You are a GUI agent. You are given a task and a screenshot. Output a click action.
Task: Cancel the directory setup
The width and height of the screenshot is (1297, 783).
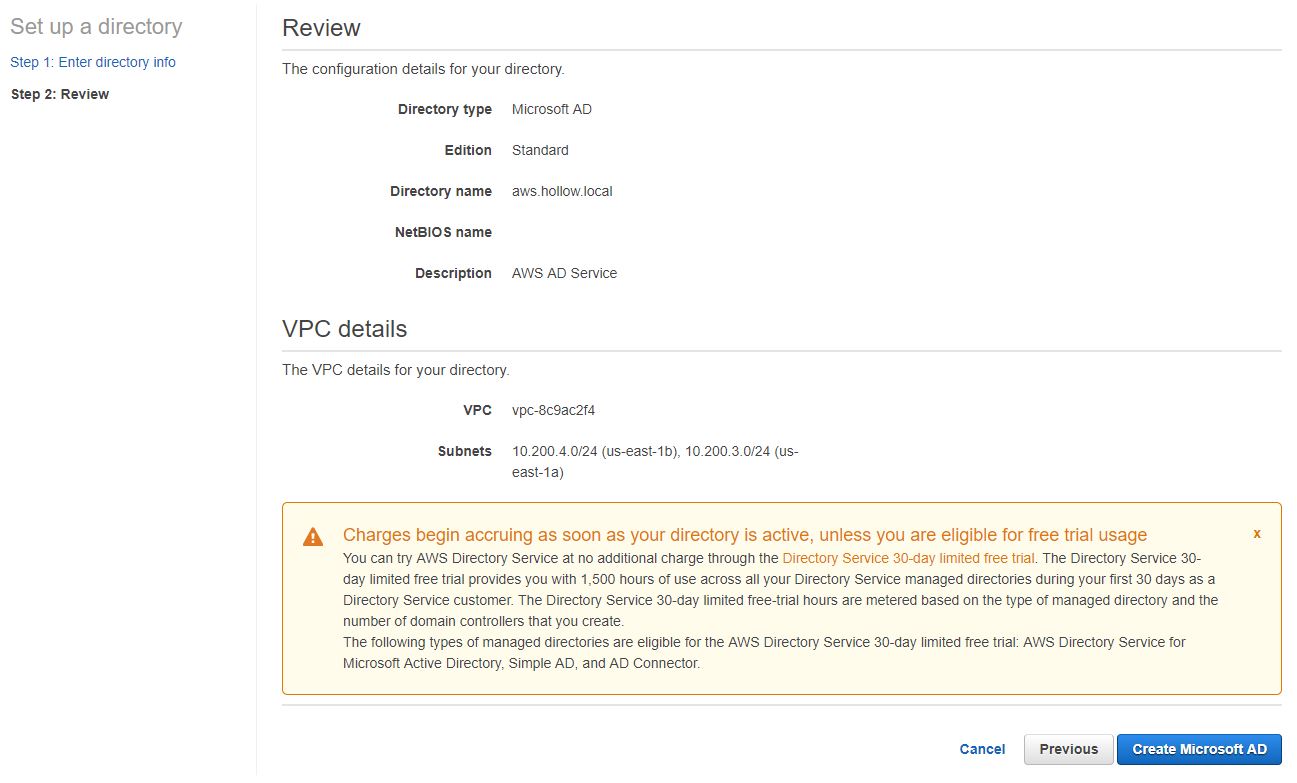(982, 749)
